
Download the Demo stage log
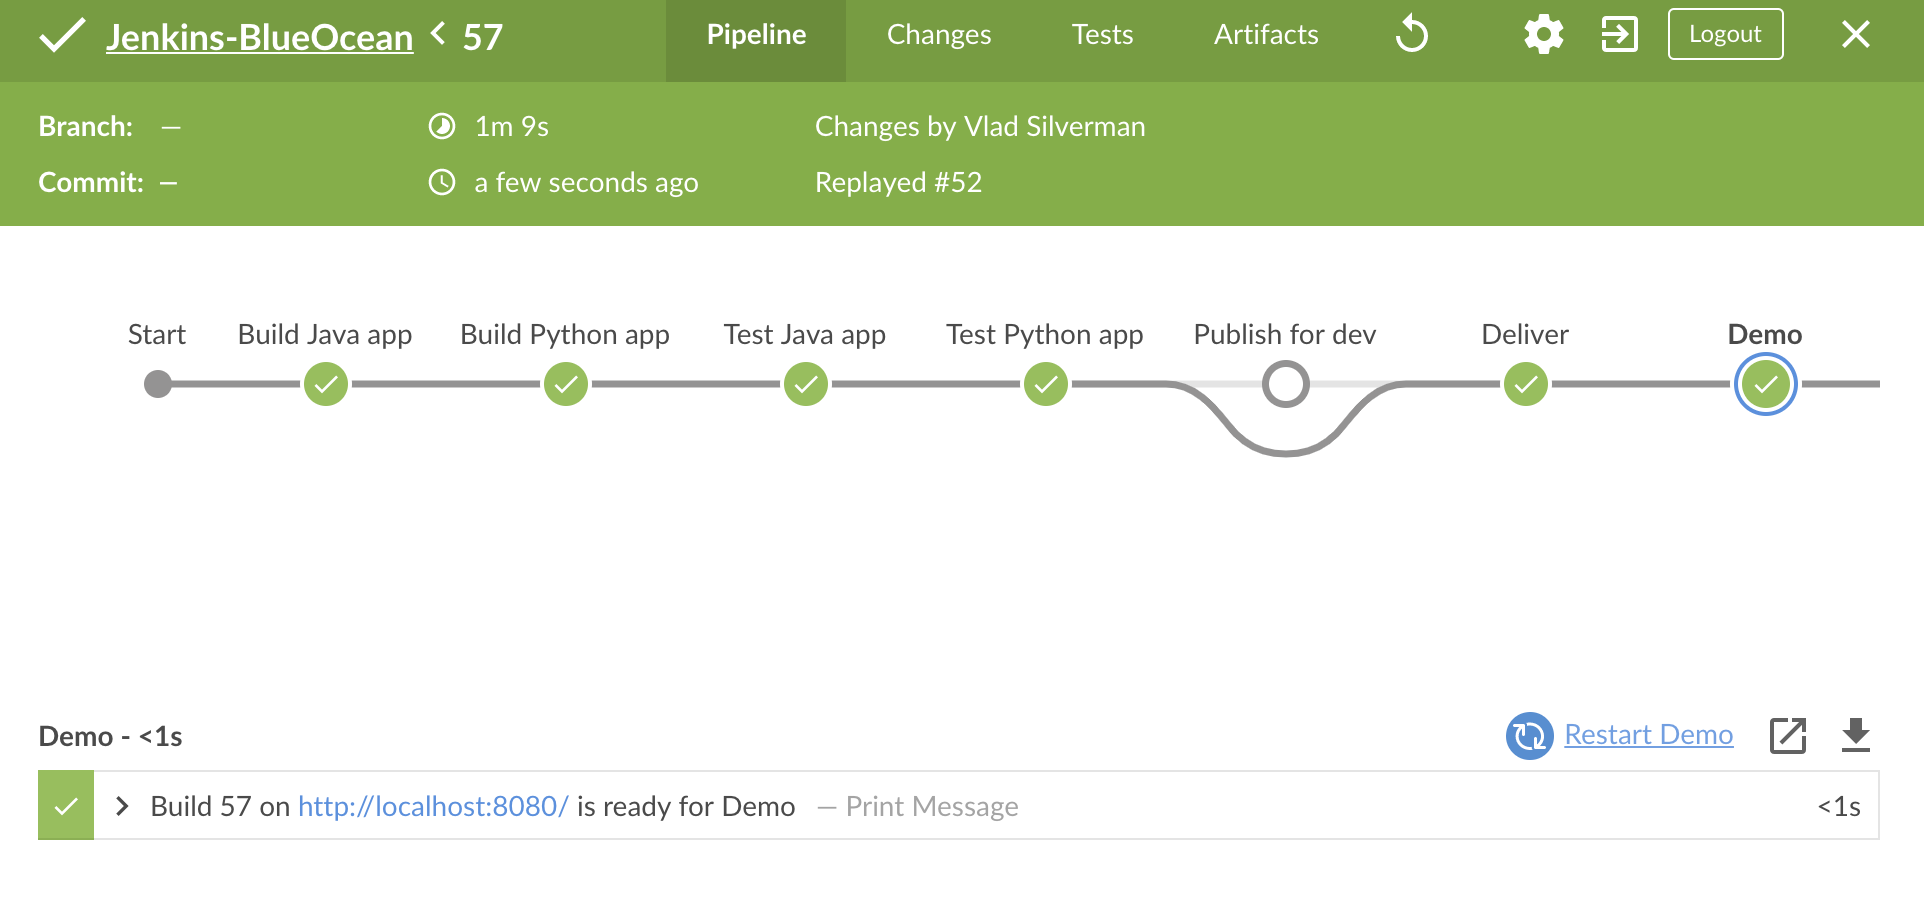coord(1856,736)
